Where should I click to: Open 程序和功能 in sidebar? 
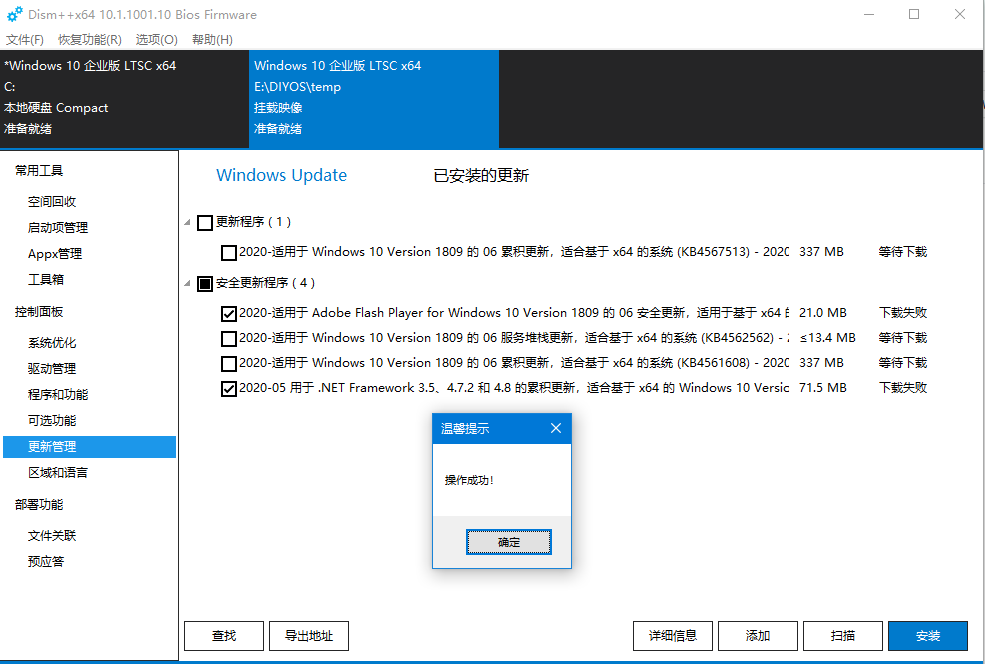tap(58, 395)
